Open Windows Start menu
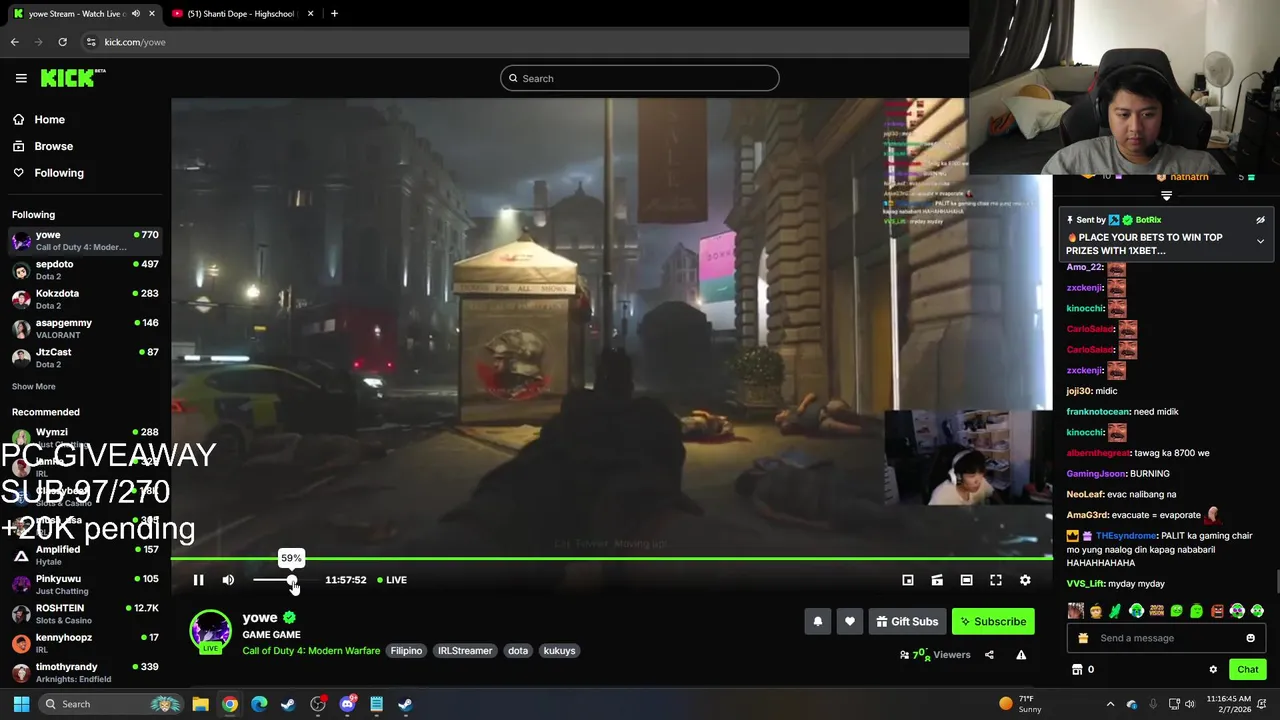This screenshot has width=1280, height=720. [x=21, y=704]
